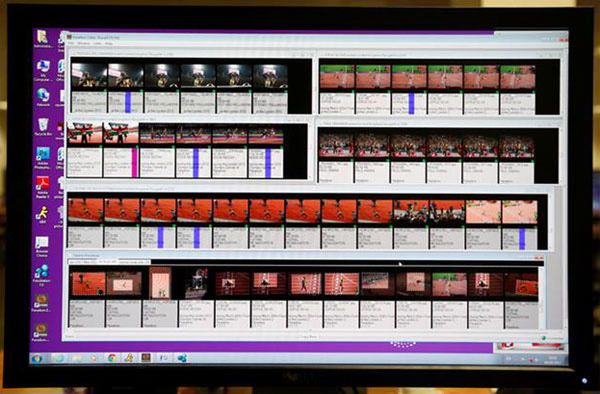Click the yellow AIM figure taskbar icon
Screen dimensions: 600x394
129,358
